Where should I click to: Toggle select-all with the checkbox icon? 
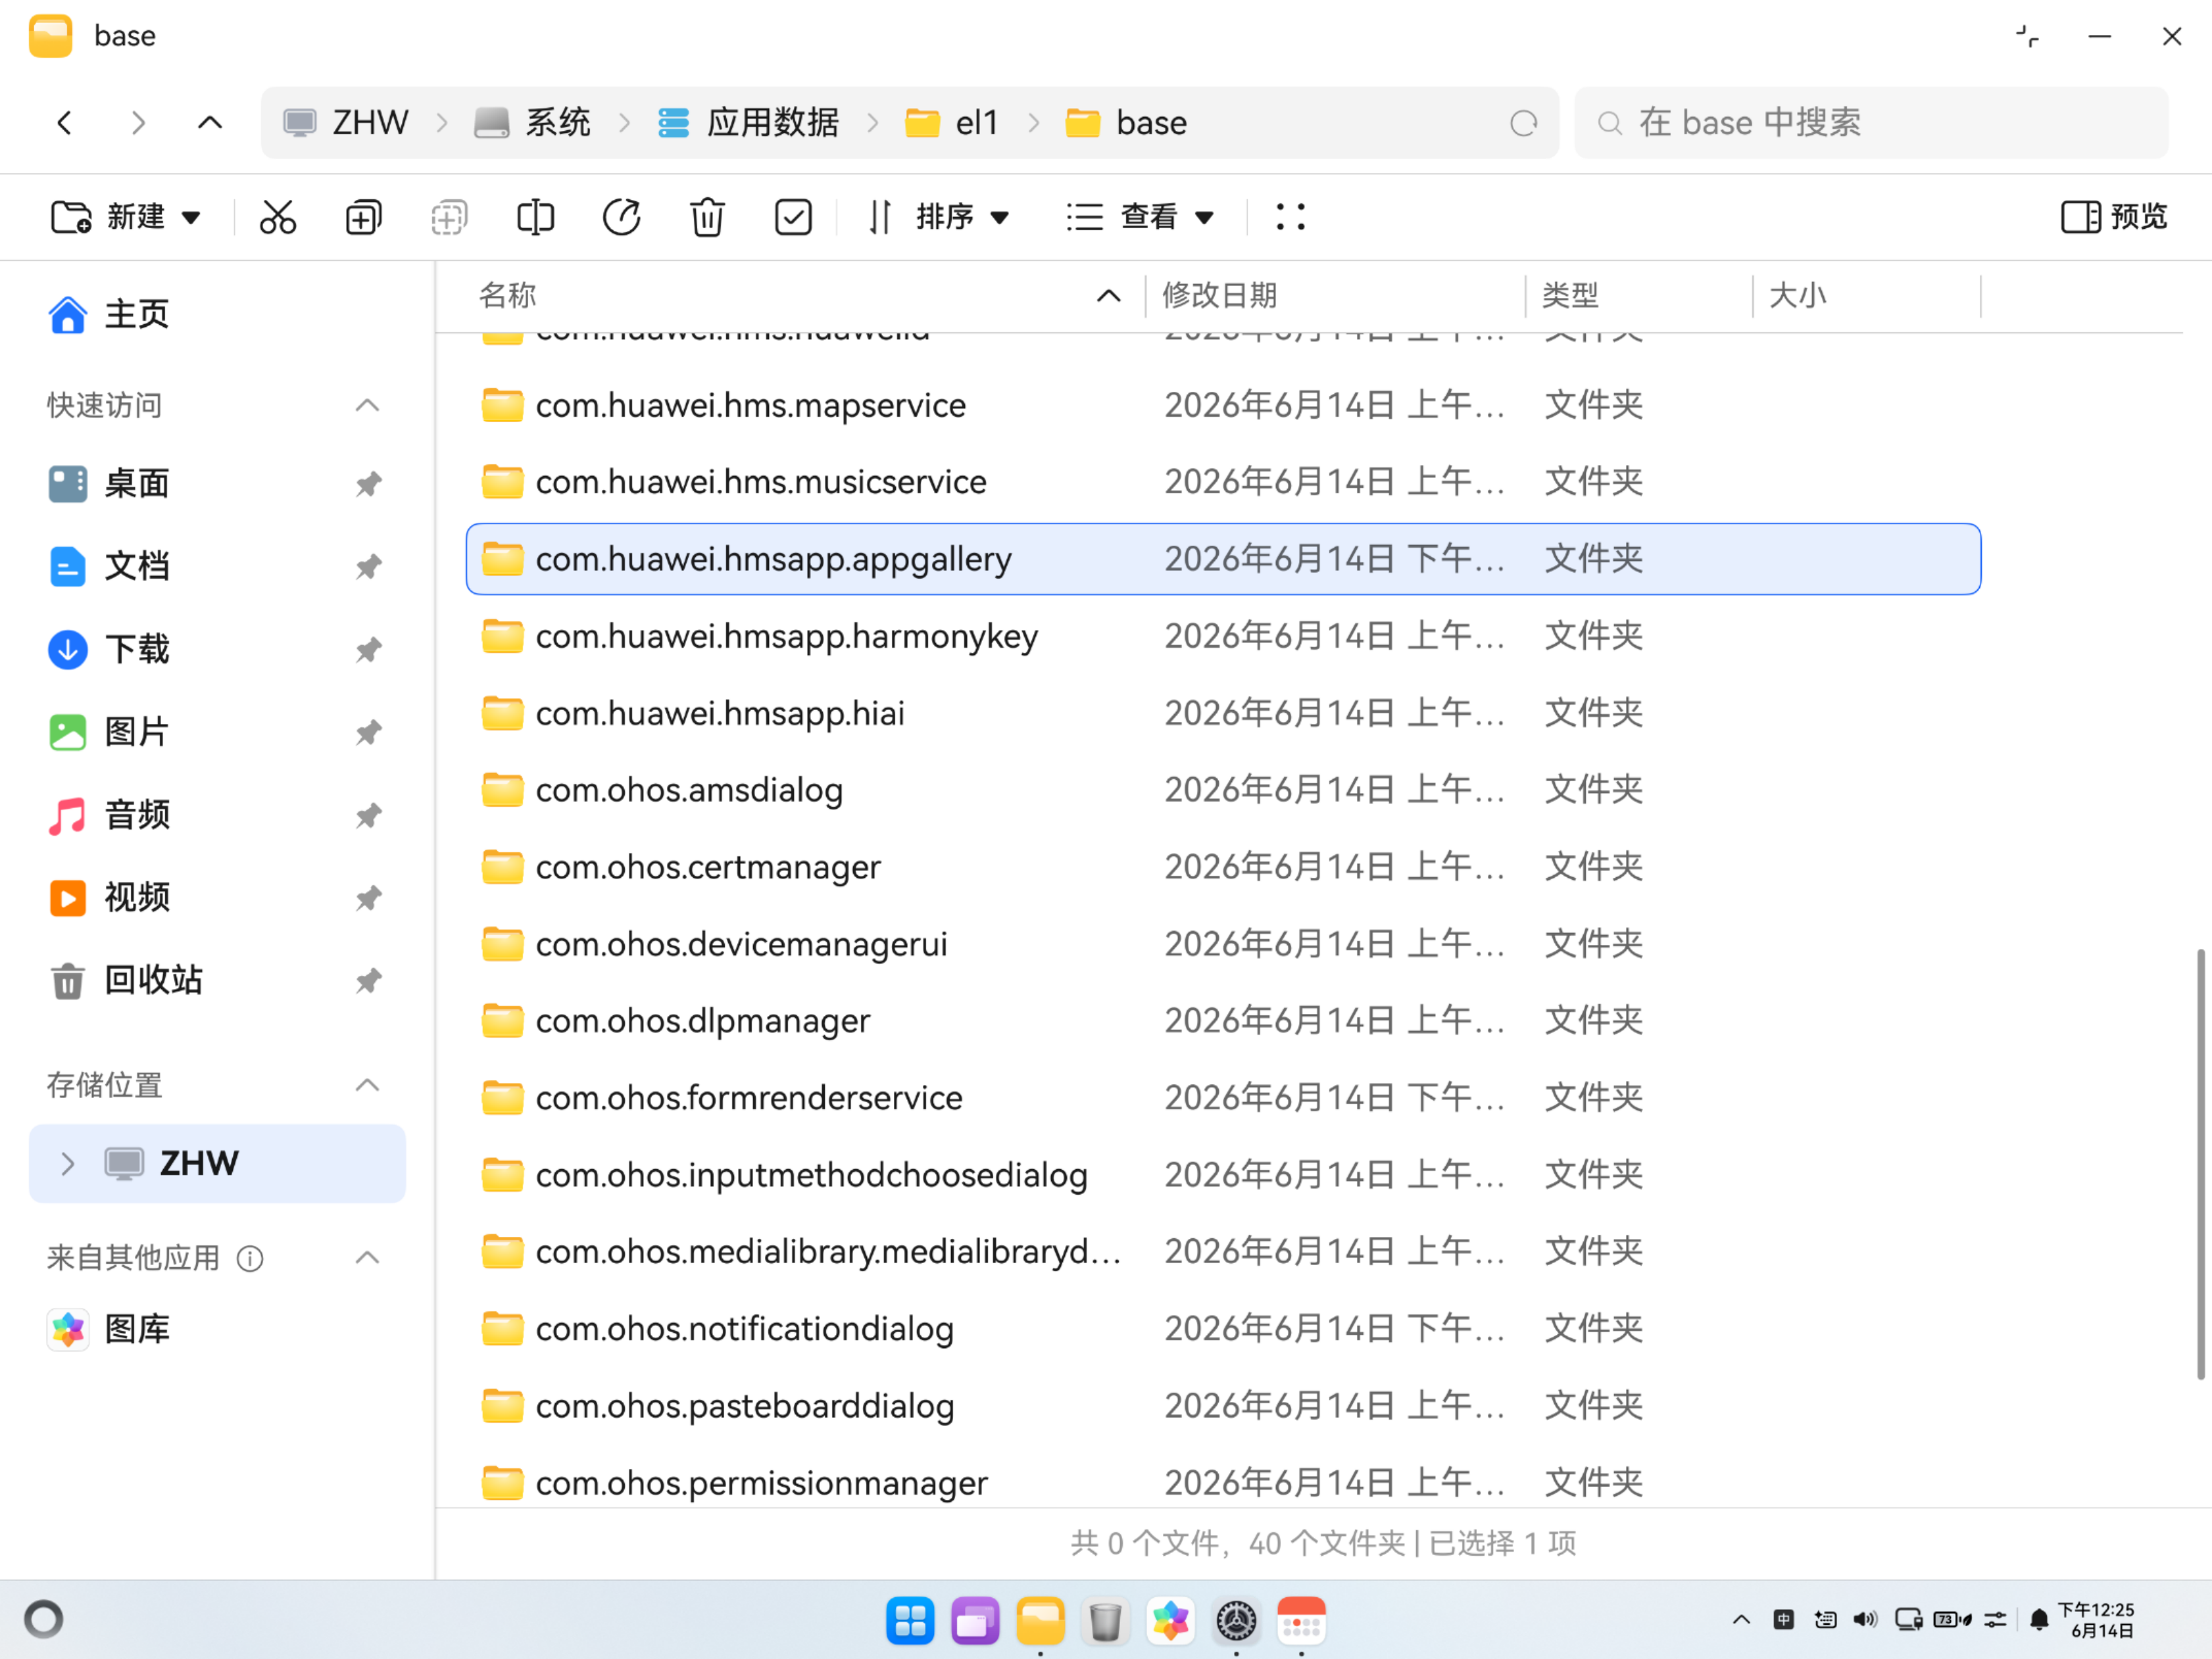coord(793,217)
